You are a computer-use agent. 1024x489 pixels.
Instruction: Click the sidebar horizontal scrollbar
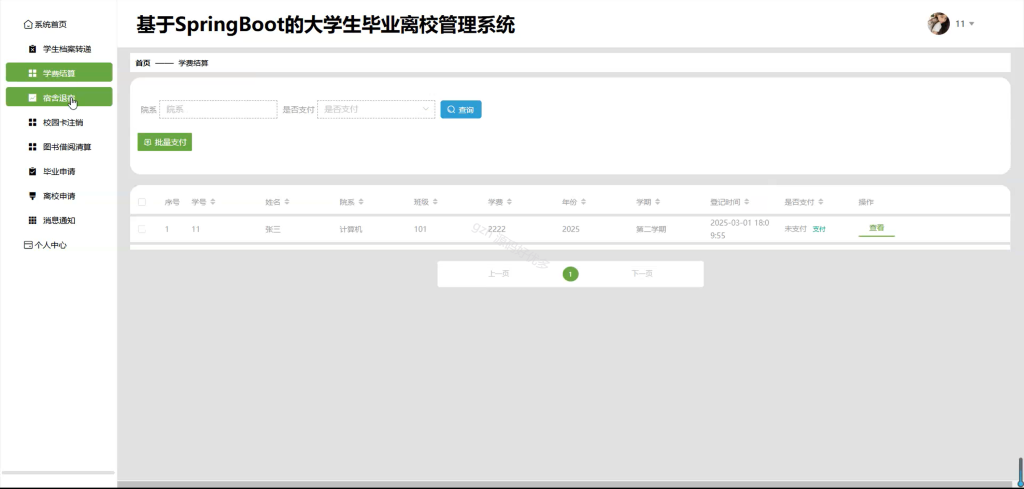click(58, 472)
